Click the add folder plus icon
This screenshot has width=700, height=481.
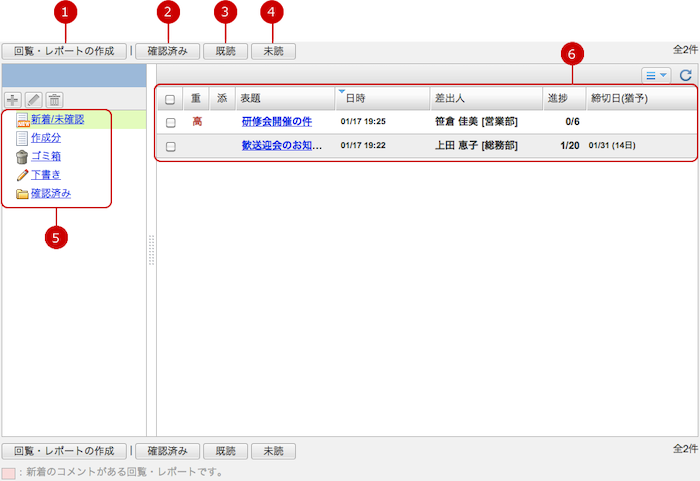pos(12,100)
